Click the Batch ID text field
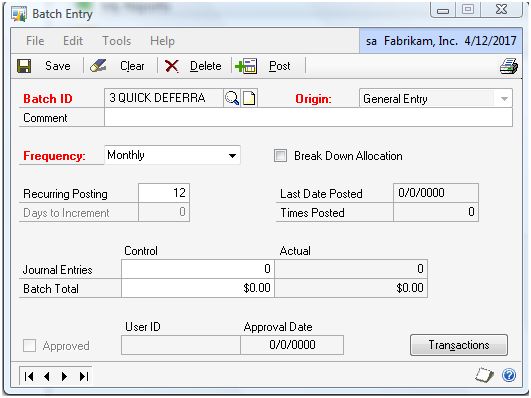 tap(164, 98)
